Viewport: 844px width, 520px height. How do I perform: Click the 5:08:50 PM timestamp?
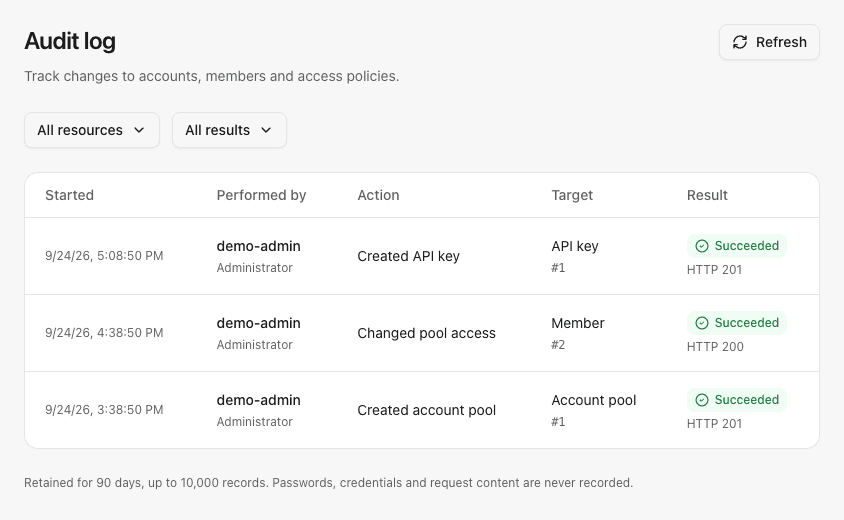point(104,256)
